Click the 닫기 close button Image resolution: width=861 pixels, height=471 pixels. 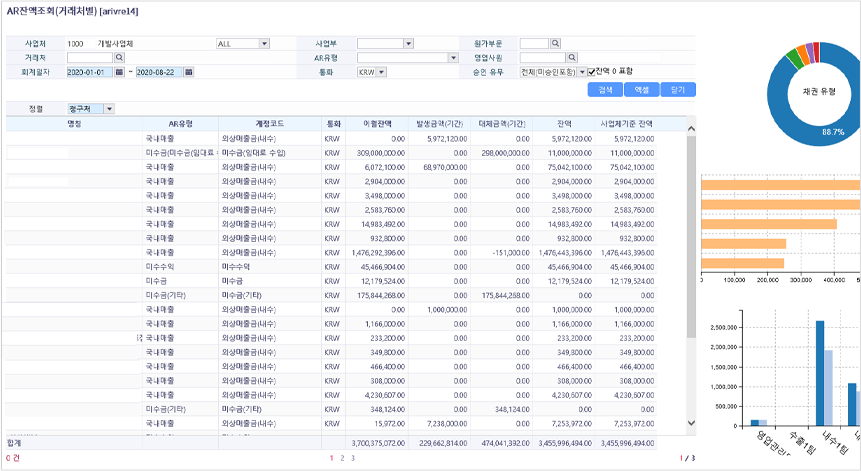[677, 90]
